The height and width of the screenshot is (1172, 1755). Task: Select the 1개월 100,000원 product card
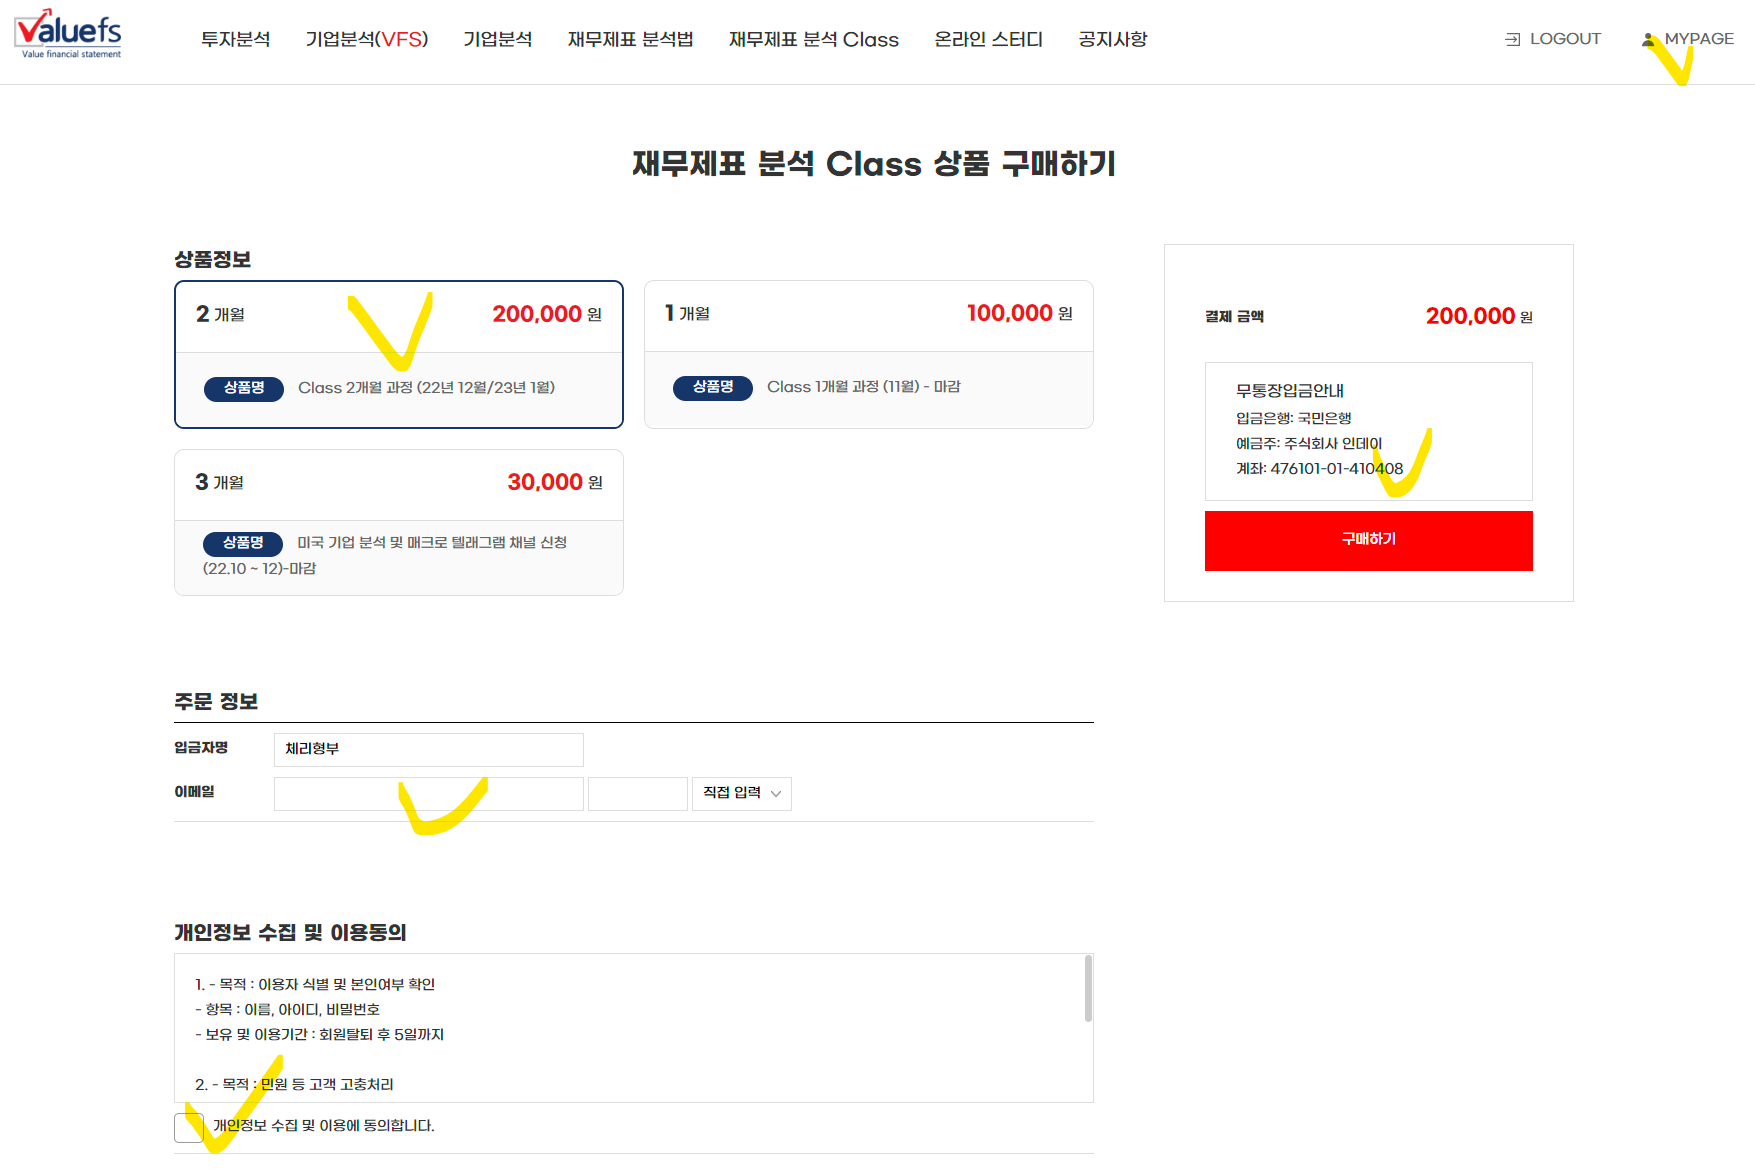[869, 354]
